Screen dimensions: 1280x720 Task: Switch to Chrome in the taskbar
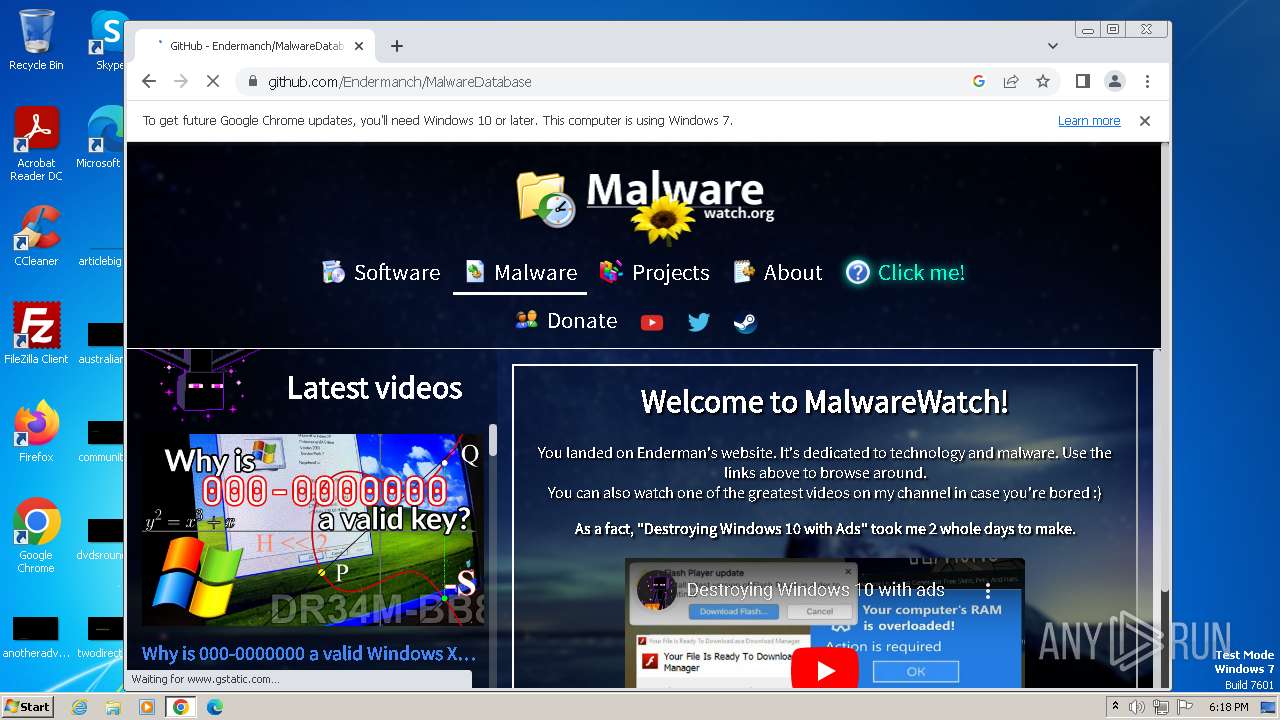181,707
